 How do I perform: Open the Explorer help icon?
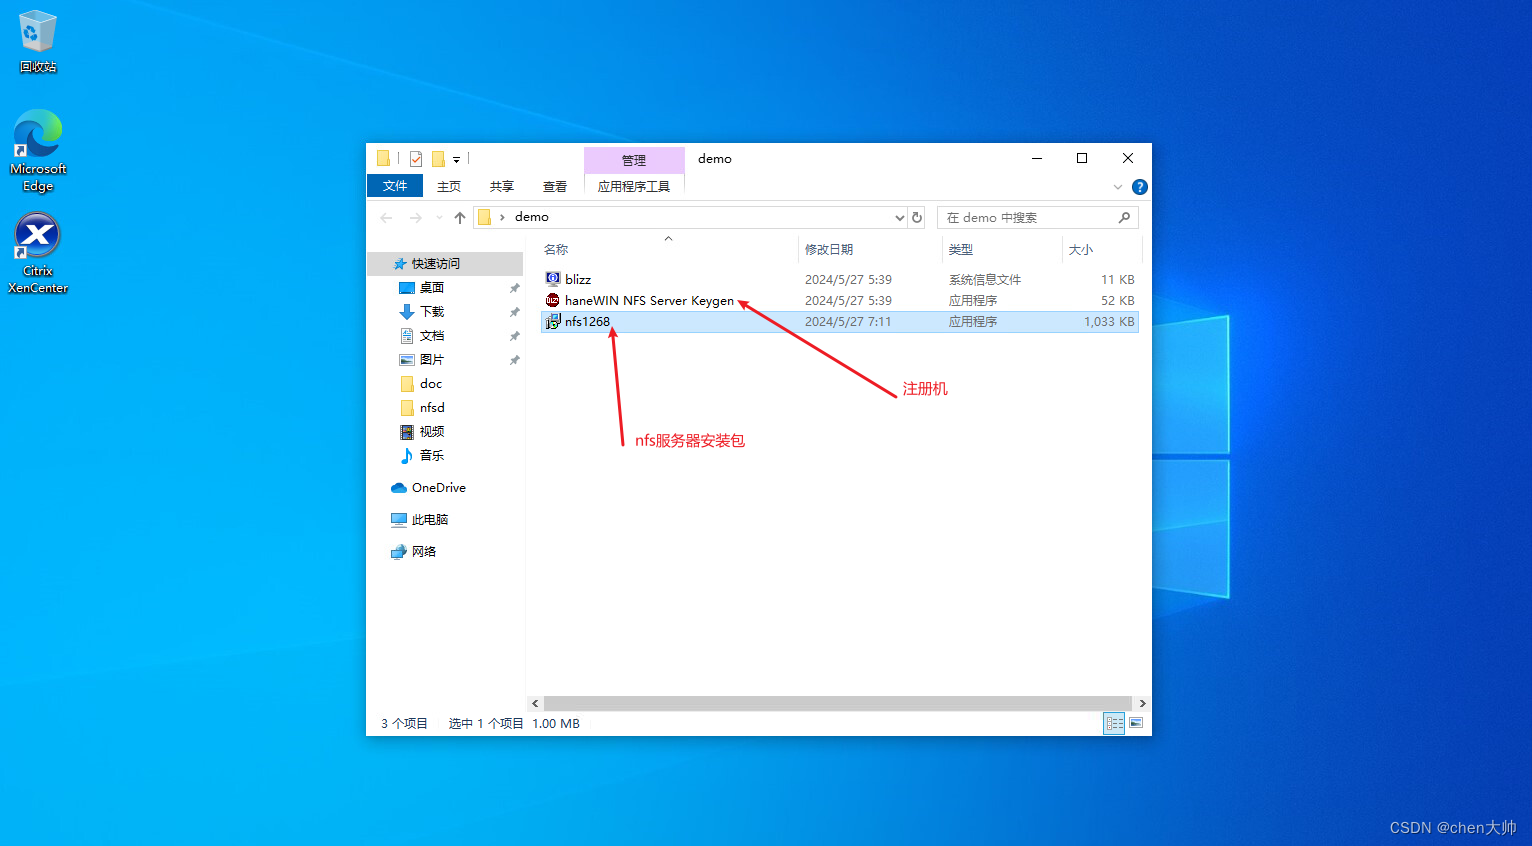coord(1140,187)
